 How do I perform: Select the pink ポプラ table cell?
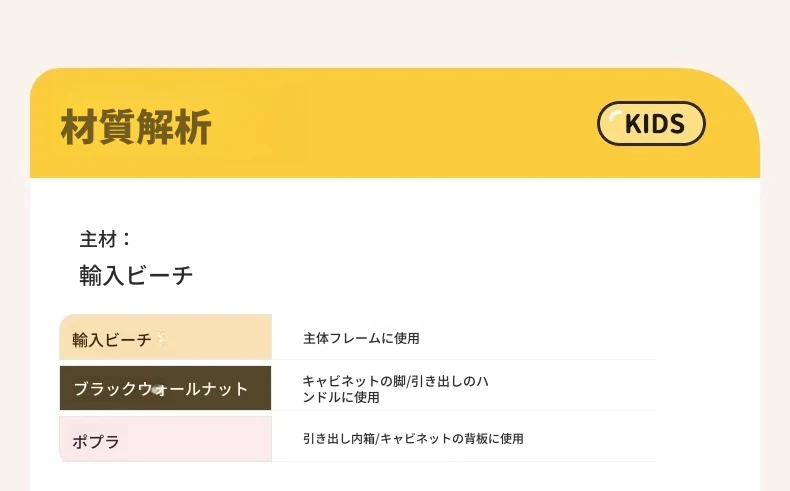point(165,440)
